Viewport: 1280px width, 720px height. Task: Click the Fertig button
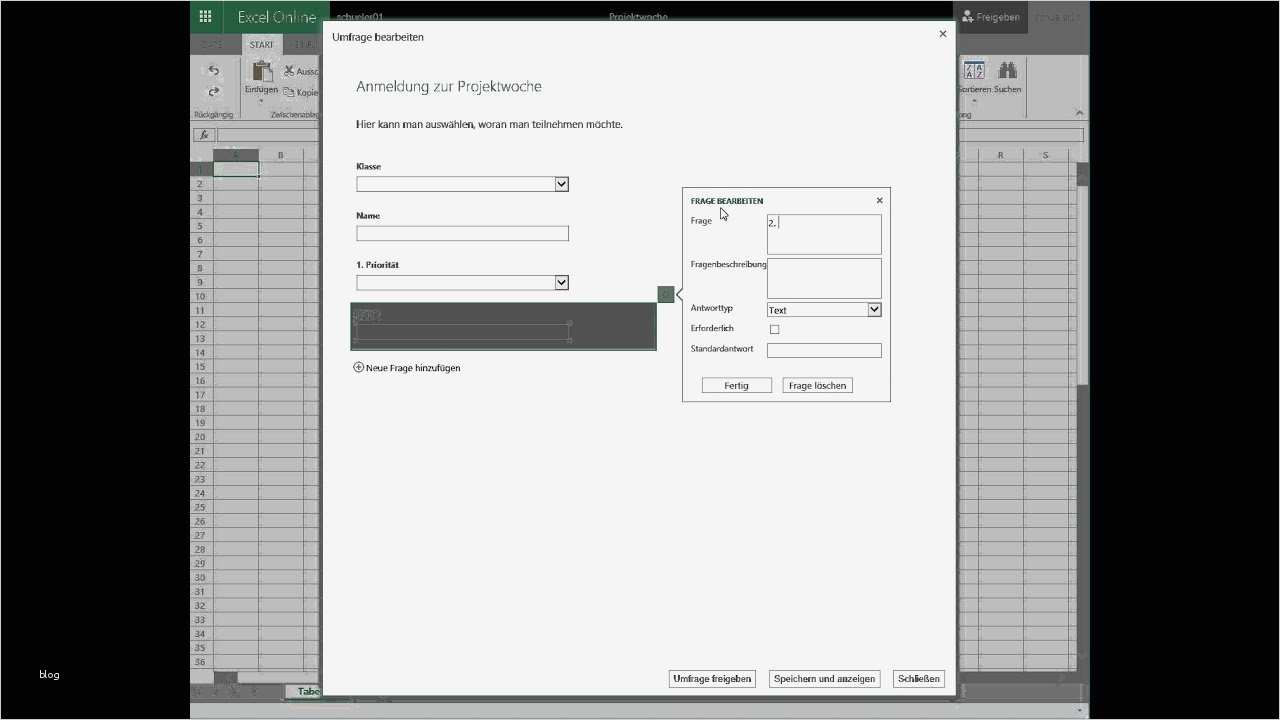point(736,385)
